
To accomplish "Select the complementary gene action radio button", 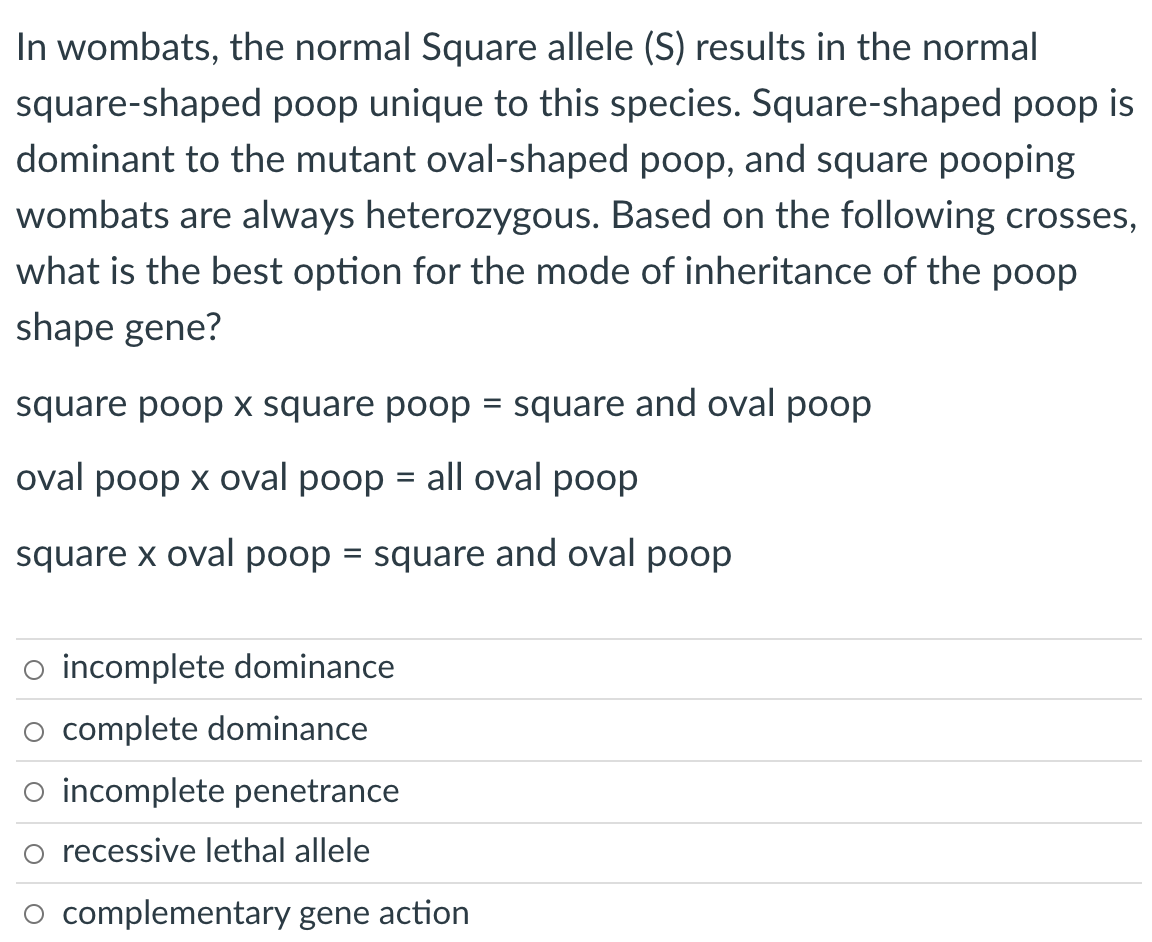I will pyautogui.click(x=33, y=914).
